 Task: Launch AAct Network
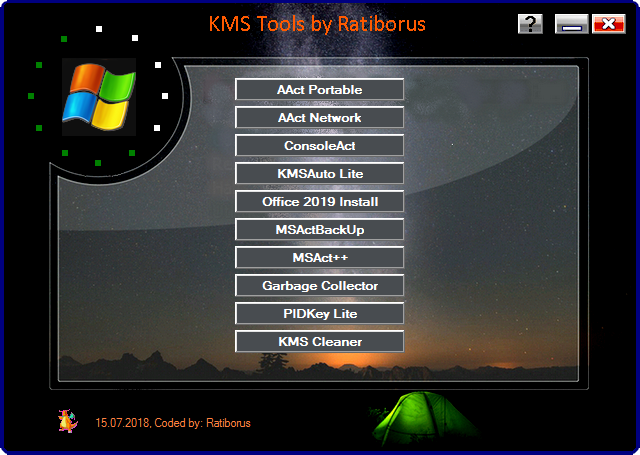tap(319, 118)
